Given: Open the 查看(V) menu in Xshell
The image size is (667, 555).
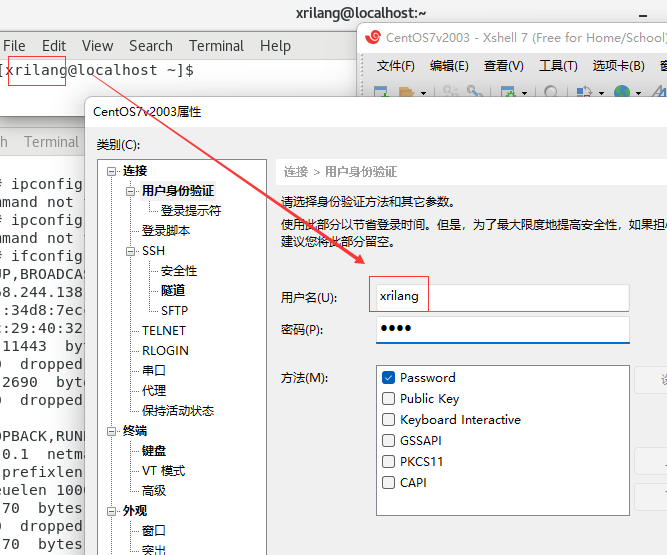Looking at the screenshot, I should point(503,66).
